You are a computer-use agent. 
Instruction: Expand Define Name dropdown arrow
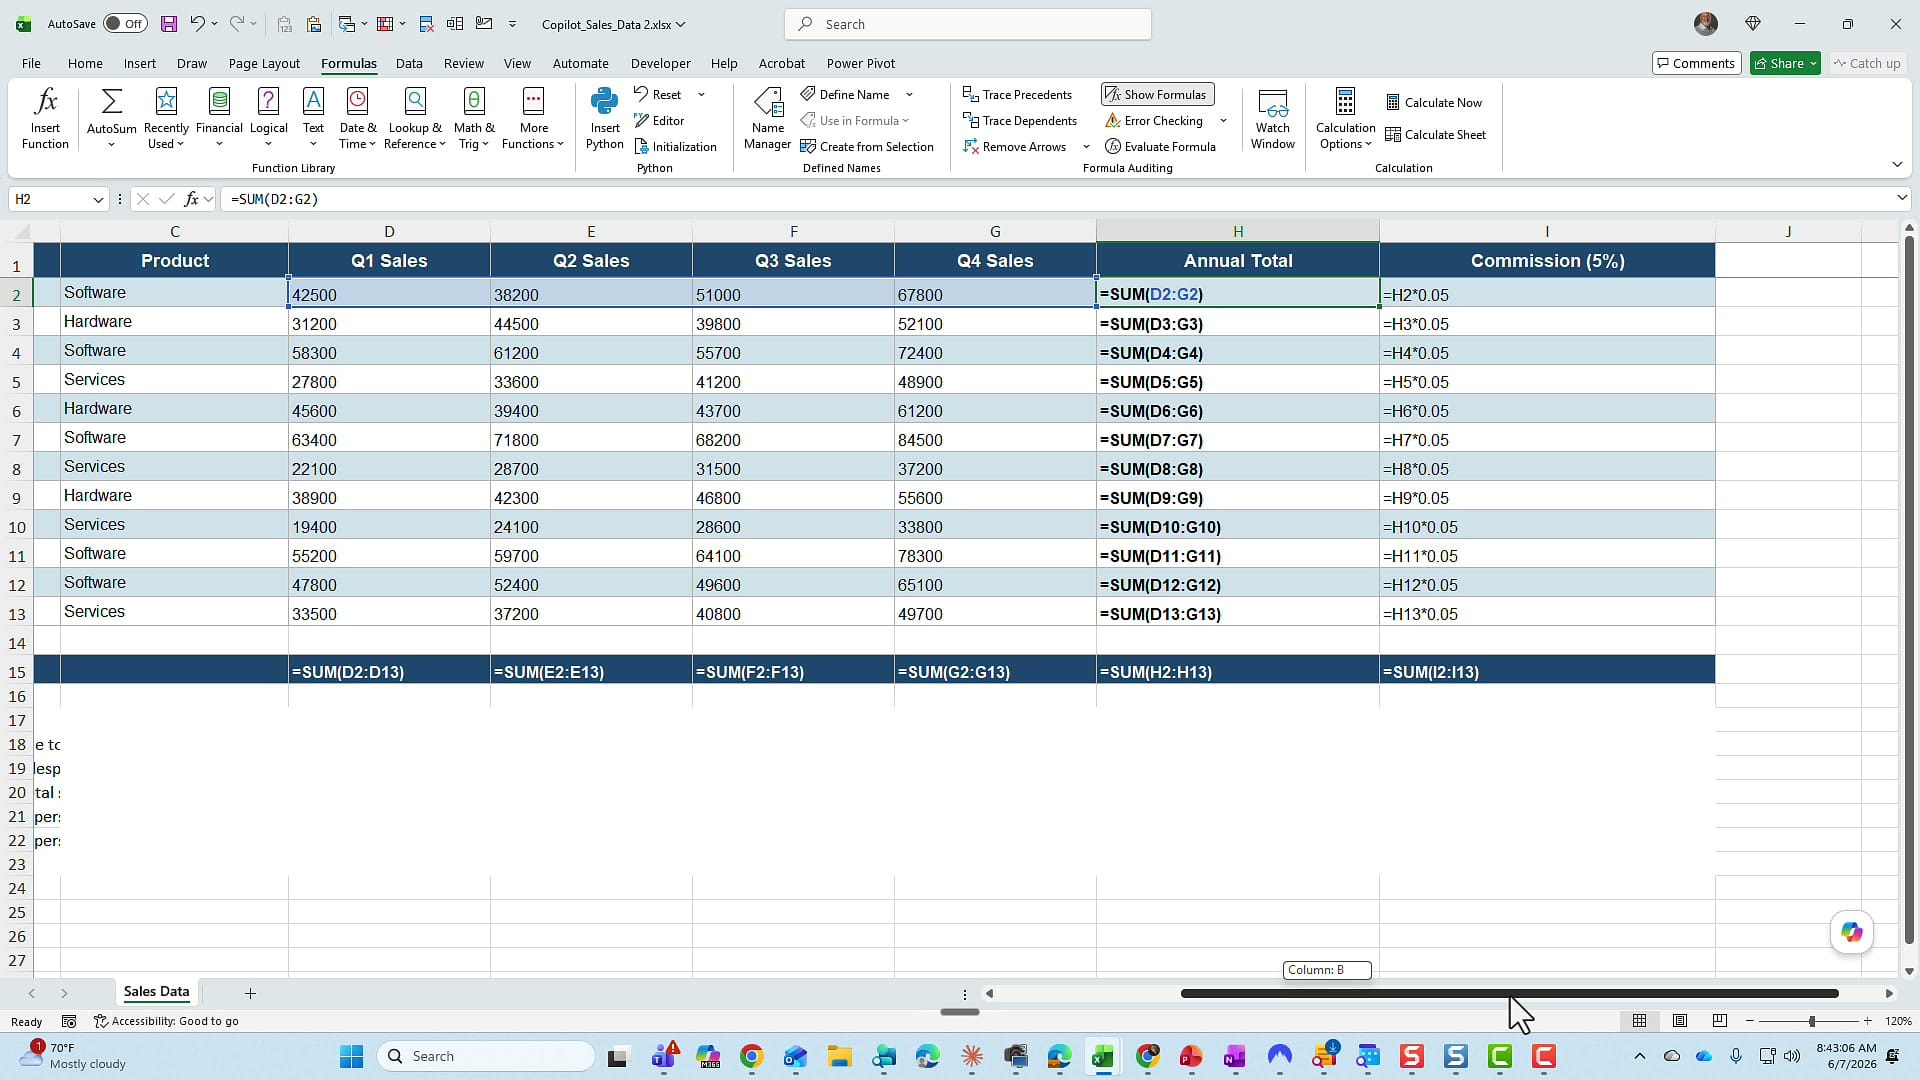pyautogui.click(x=909, y=94)
